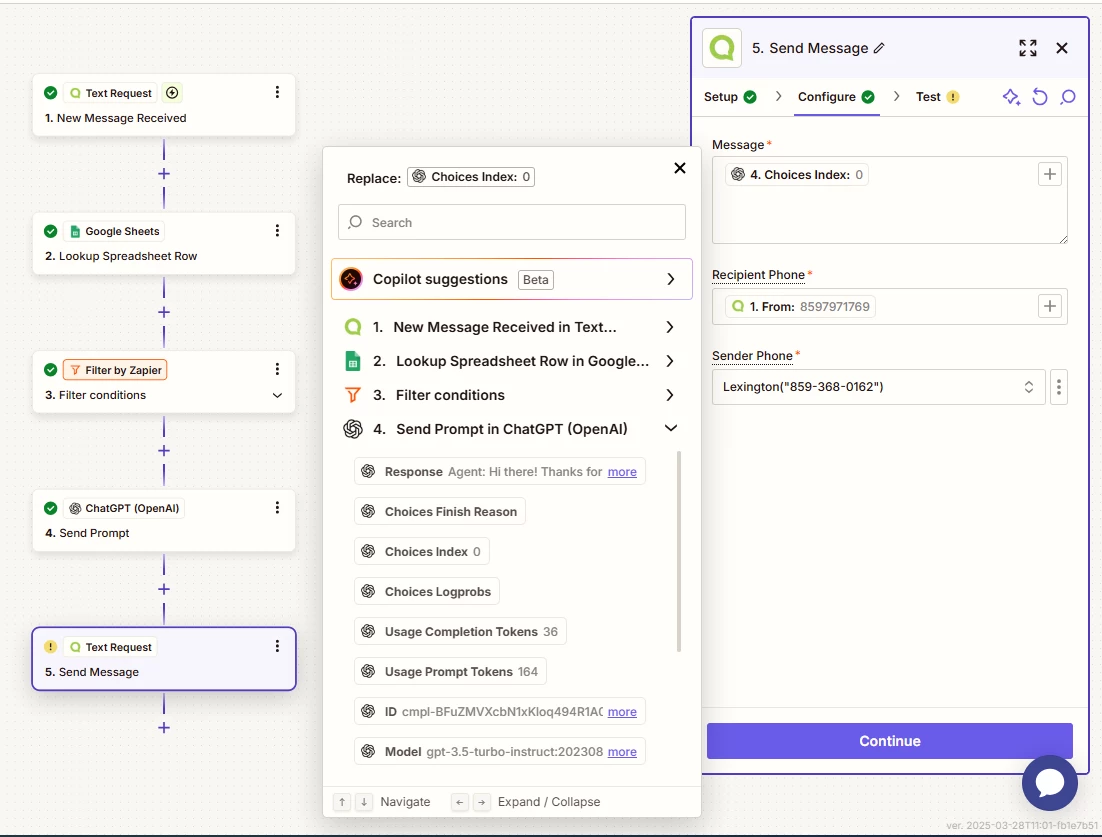The height and width of the screenshot is (837, 1102).
Task: Click the navigate up arrow key icon
Action: pos(342,802)
